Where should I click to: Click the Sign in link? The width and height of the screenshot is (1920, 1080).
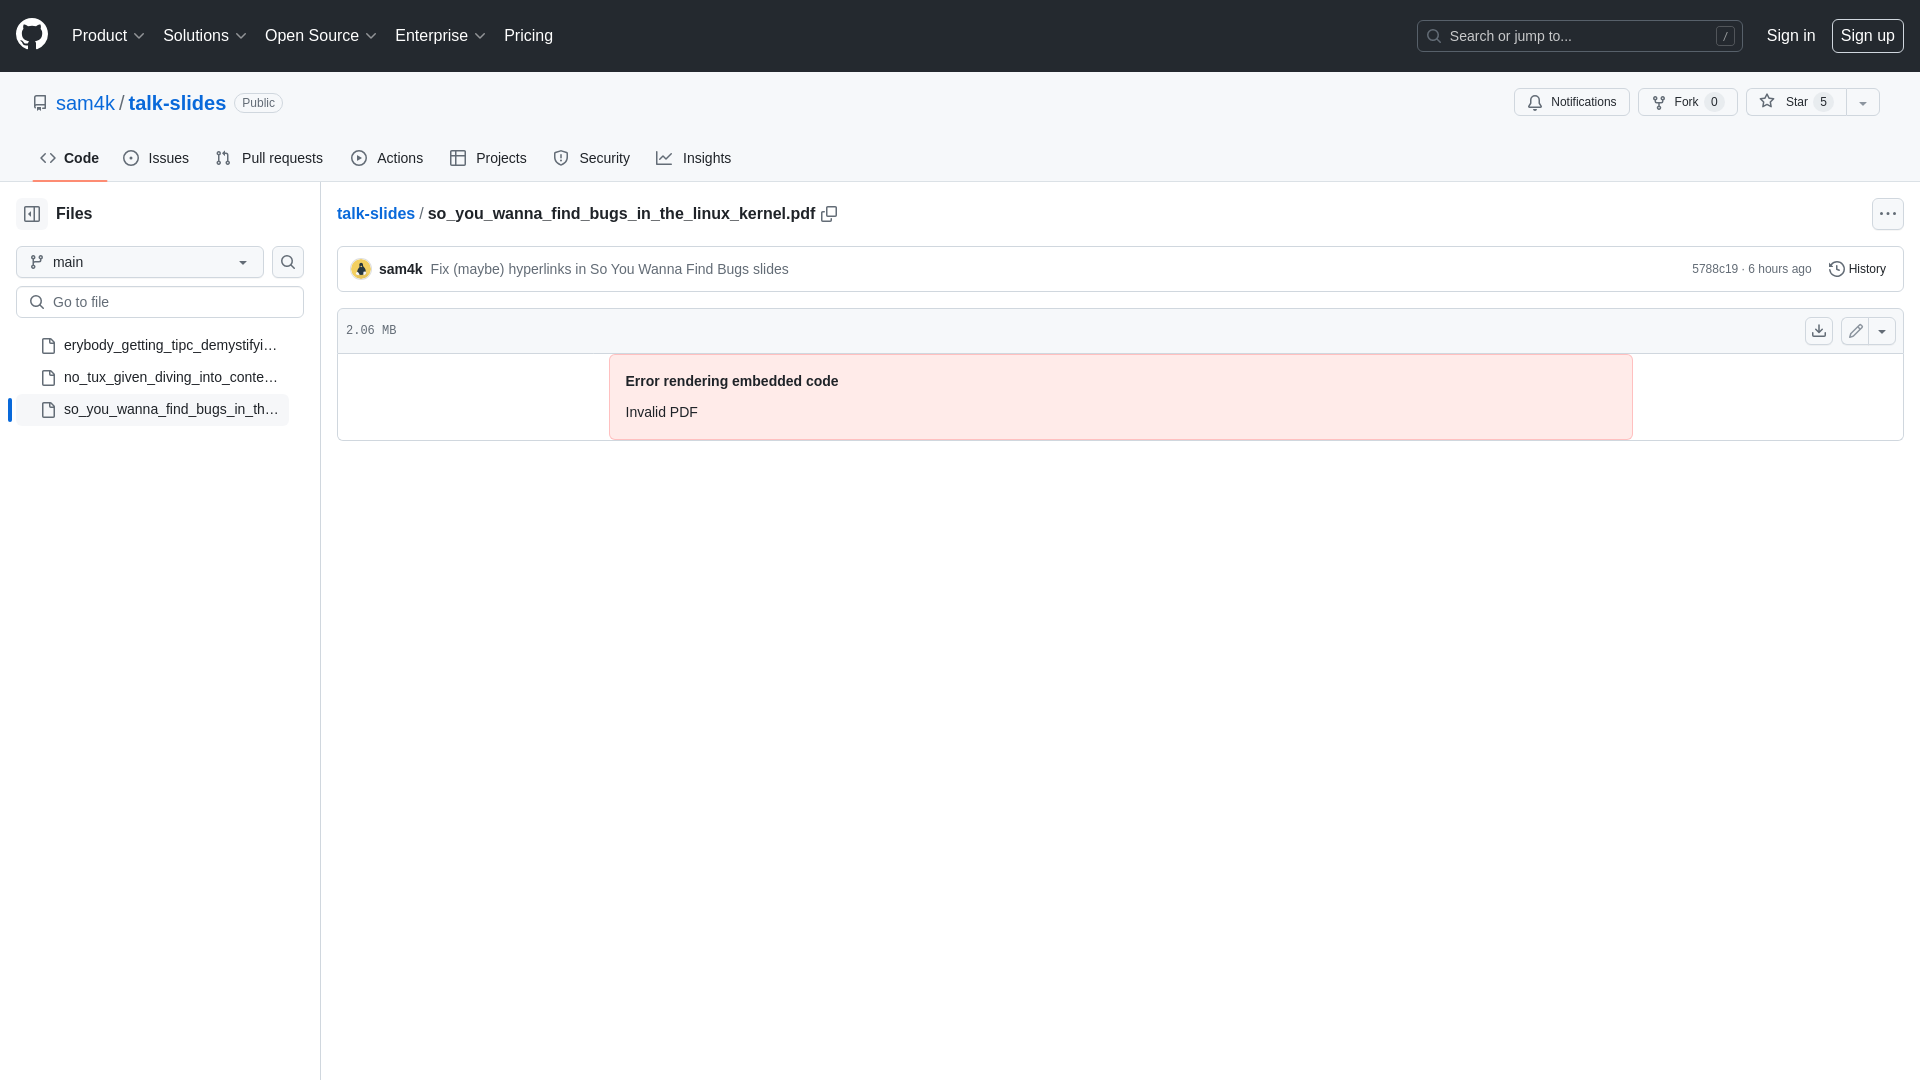1791,36
